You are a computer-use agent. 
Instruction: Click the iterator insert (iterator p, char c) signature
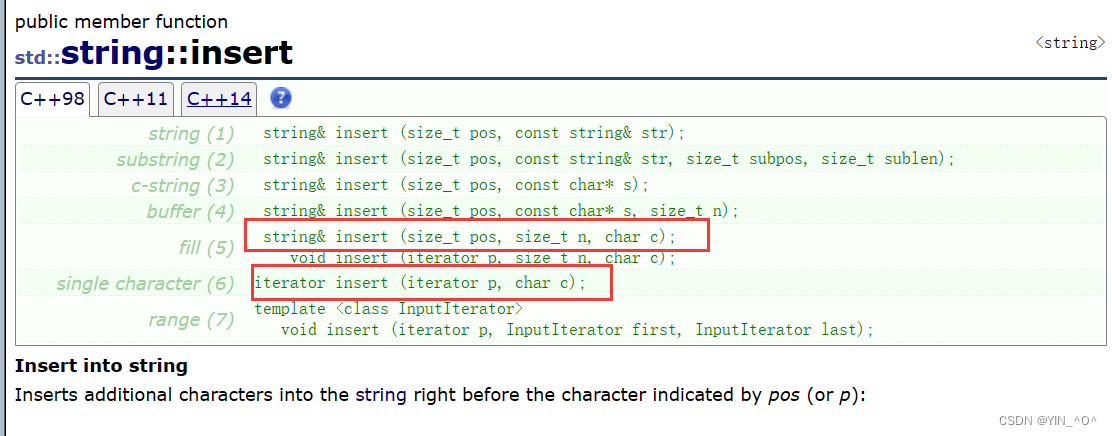pyautogui.click(x=420, y=284)
